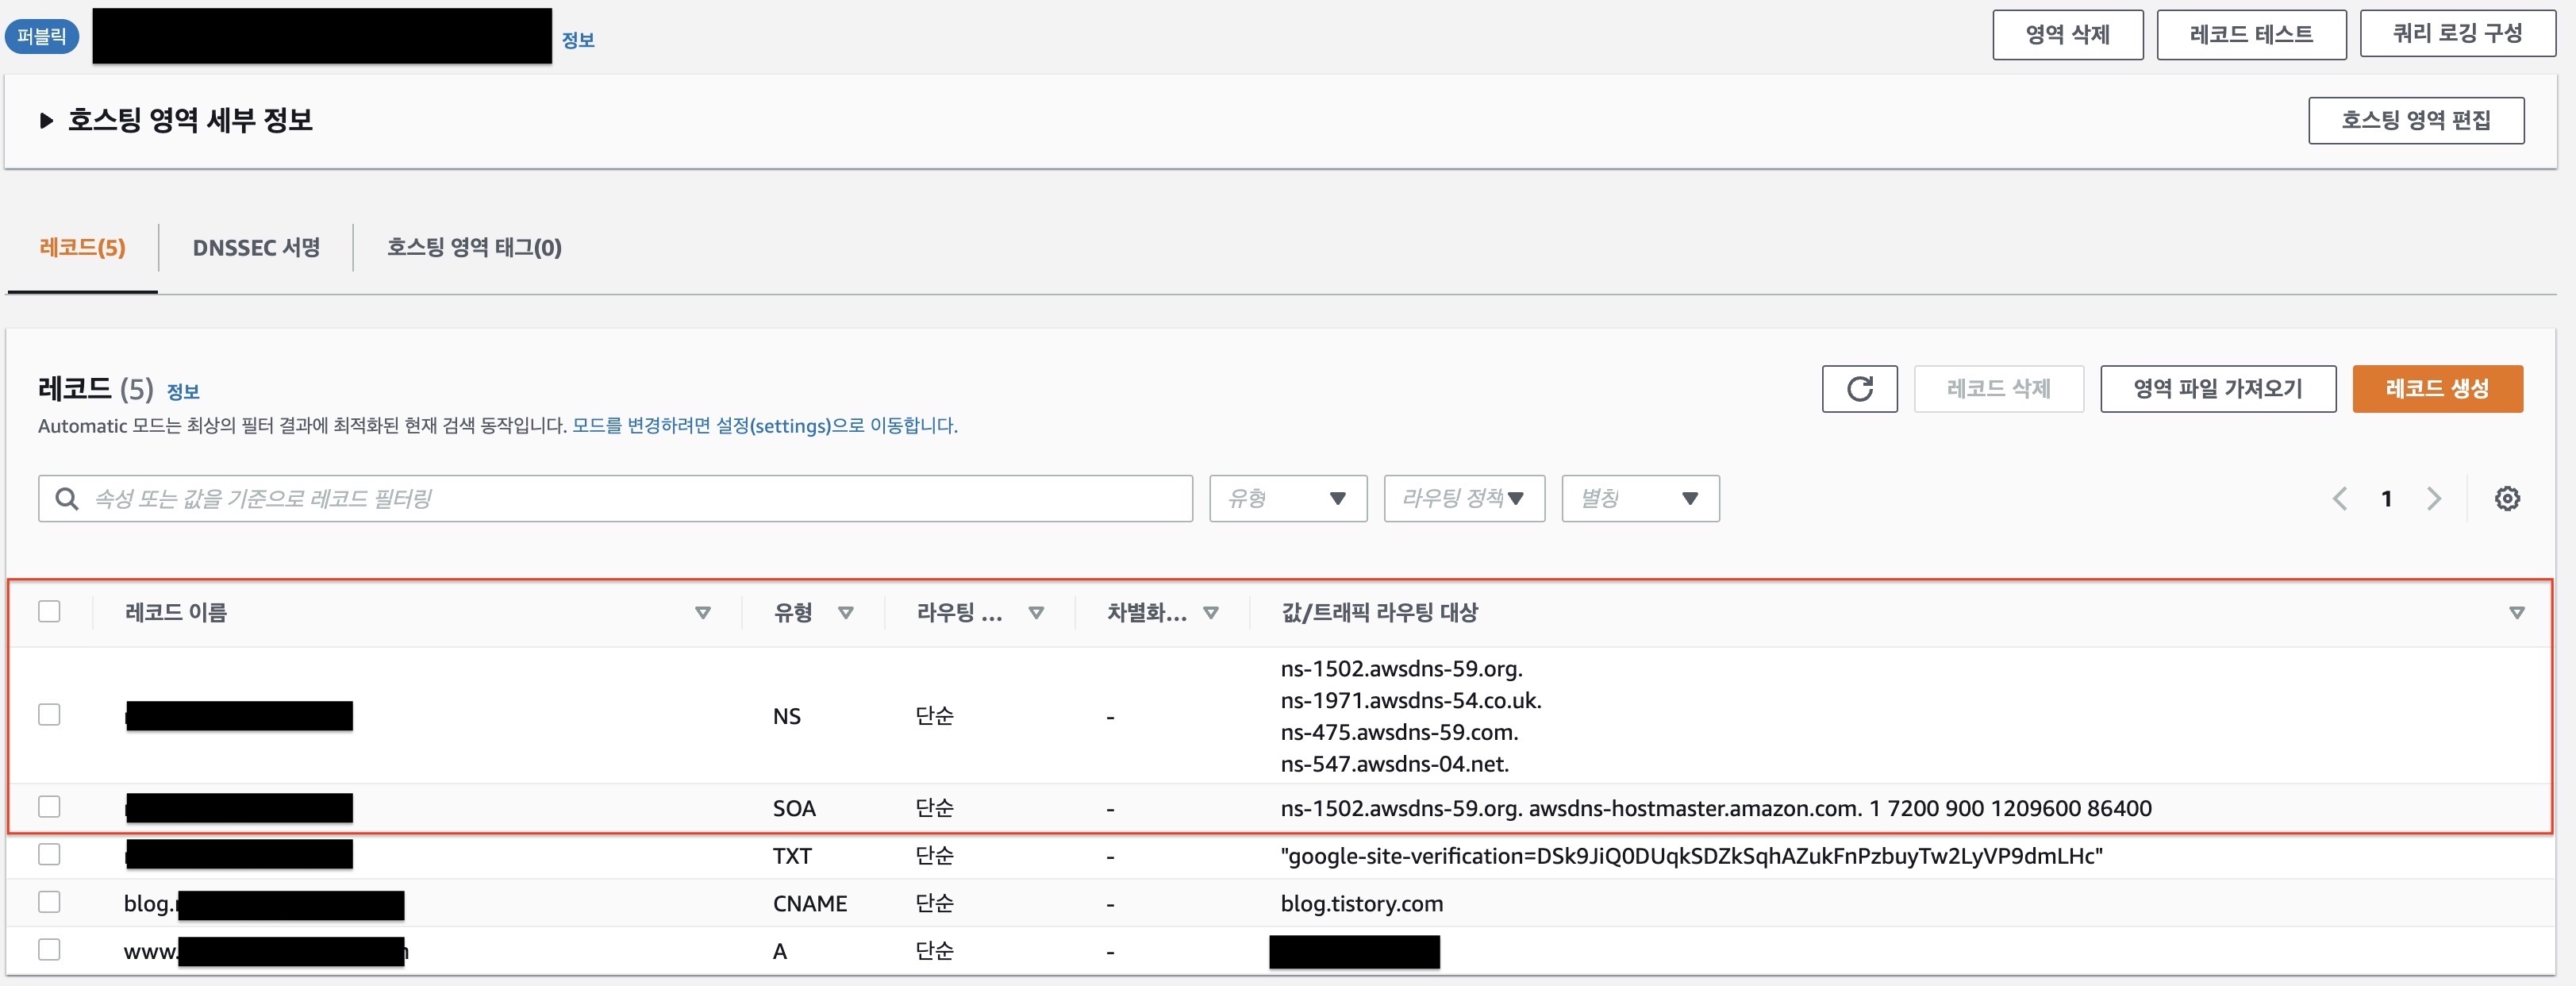
Task: Click the orange 레코드 생성 button
Action: click(x=2436, y=389)
